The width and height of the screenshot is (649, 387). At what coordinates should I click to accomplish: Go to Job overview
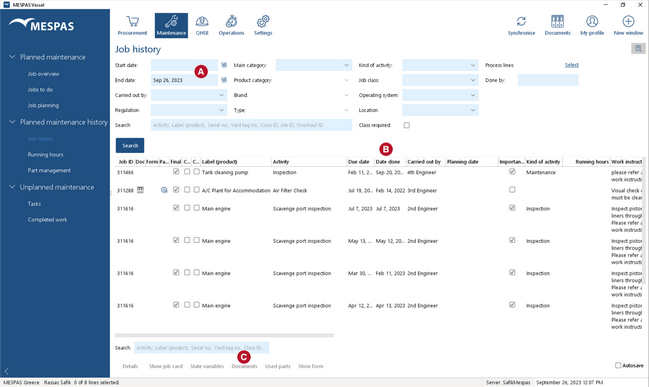[43, 74]
